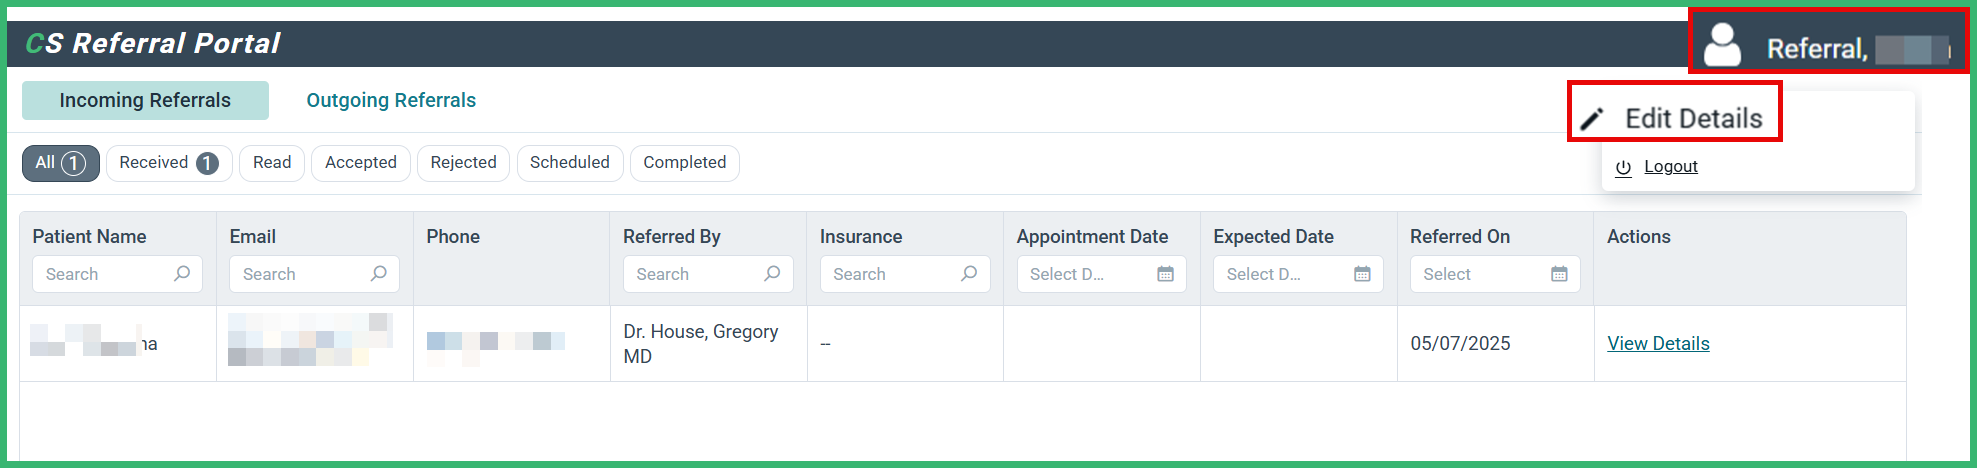This screenshot has width=1977, height=468.
Task: Click the Patient Name search field
Action: click(x=105, y=274)
